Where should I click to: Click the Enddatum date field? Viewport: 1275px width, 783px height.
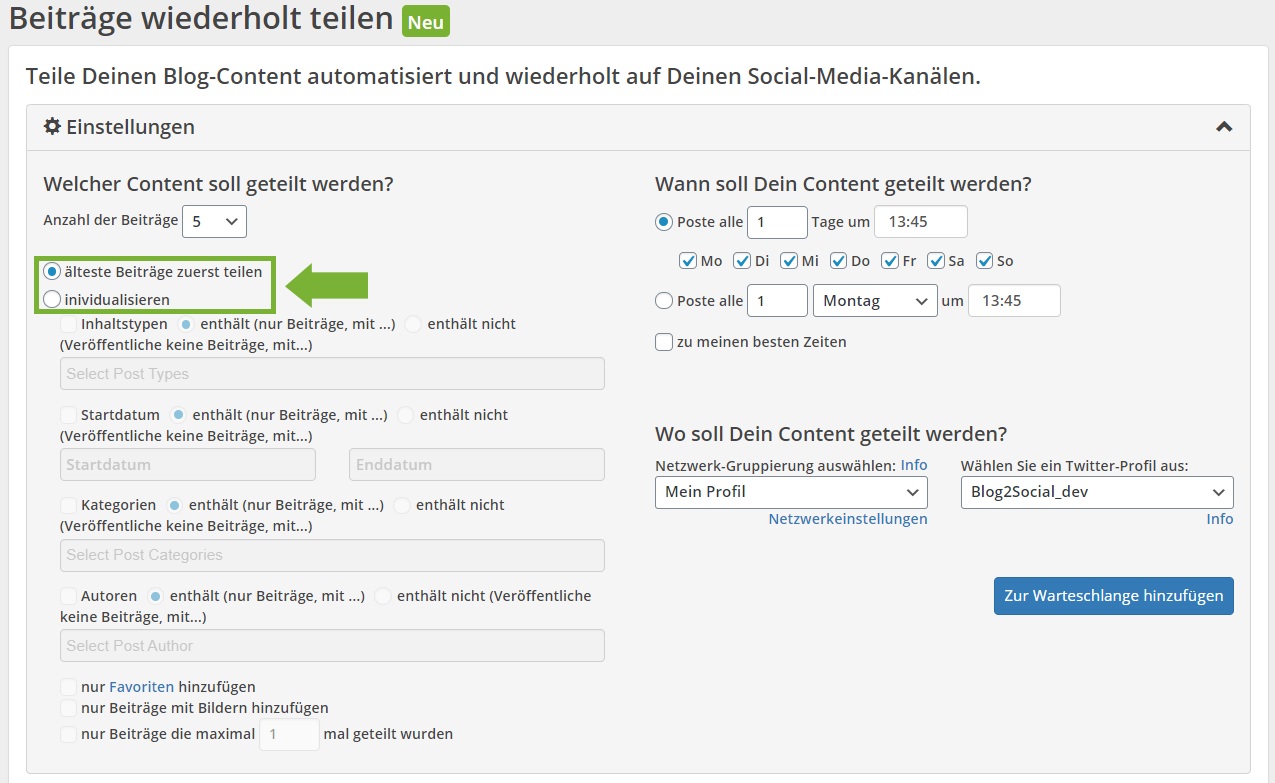[477, 464]
